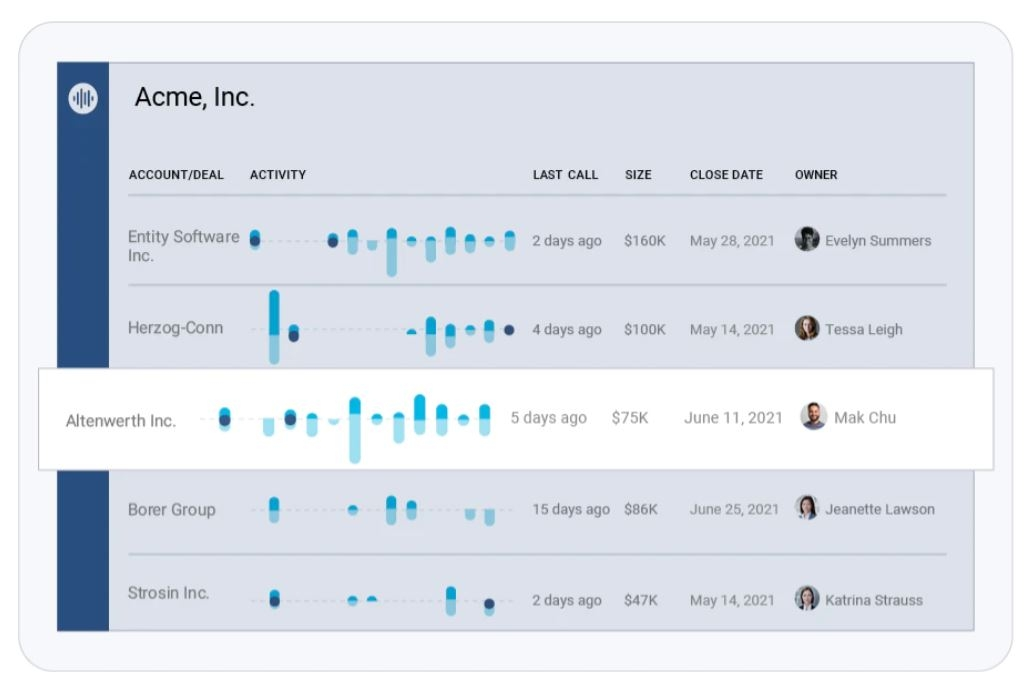
Task: Open Katrina Strauss's avatar
Action: [x=807, y=598]
